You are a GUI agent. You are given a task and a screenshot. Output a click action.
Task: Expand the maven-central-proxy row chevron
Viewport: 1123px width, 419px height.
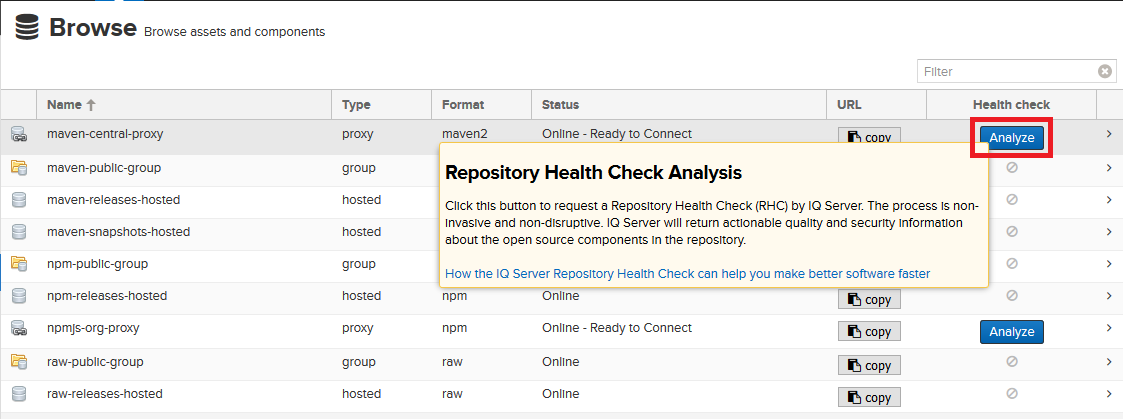1109,135
